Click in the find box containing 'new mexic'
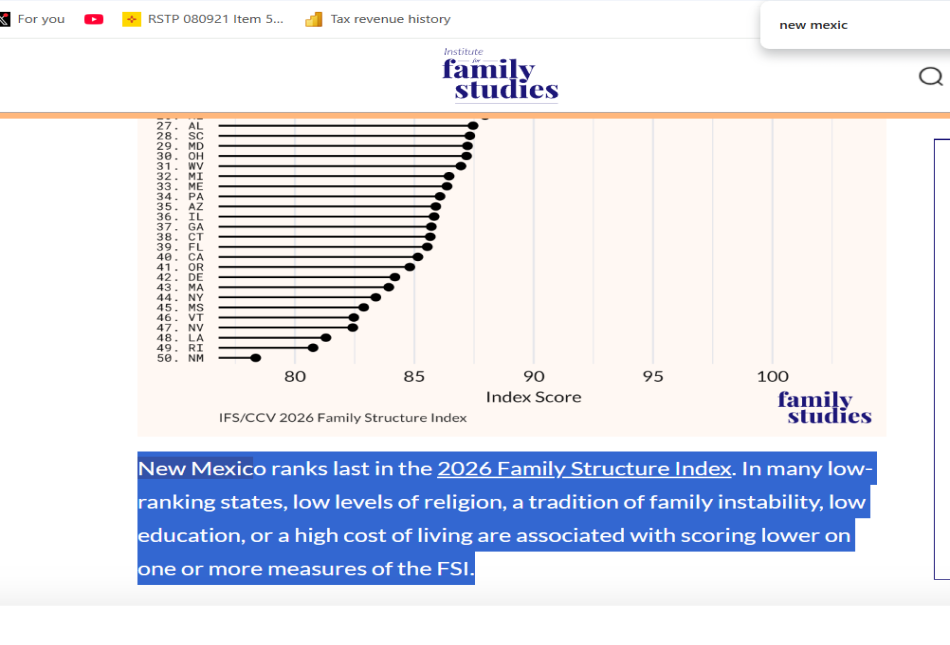The image size is (950, 645). (850, 25)
